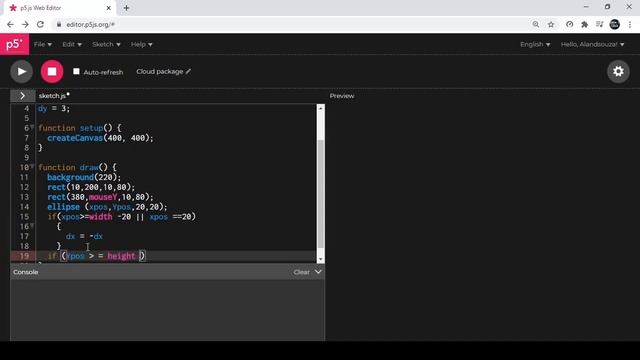640x360 pixels.
Task: Click the code editor vertical scrollbar thumb
Action: 321,194
